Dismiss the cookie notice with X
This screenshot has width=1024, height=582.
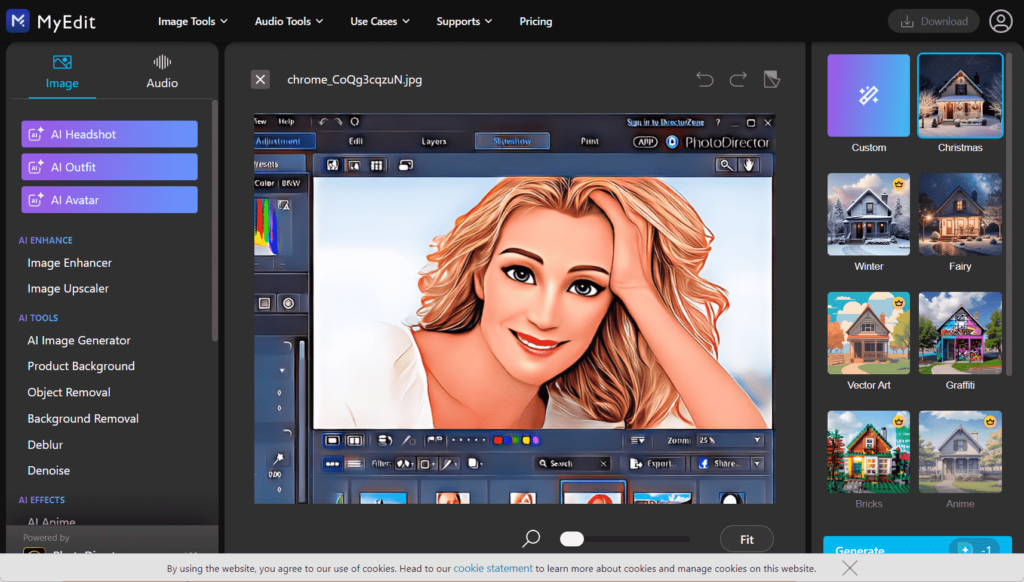[x=850, y=568]
